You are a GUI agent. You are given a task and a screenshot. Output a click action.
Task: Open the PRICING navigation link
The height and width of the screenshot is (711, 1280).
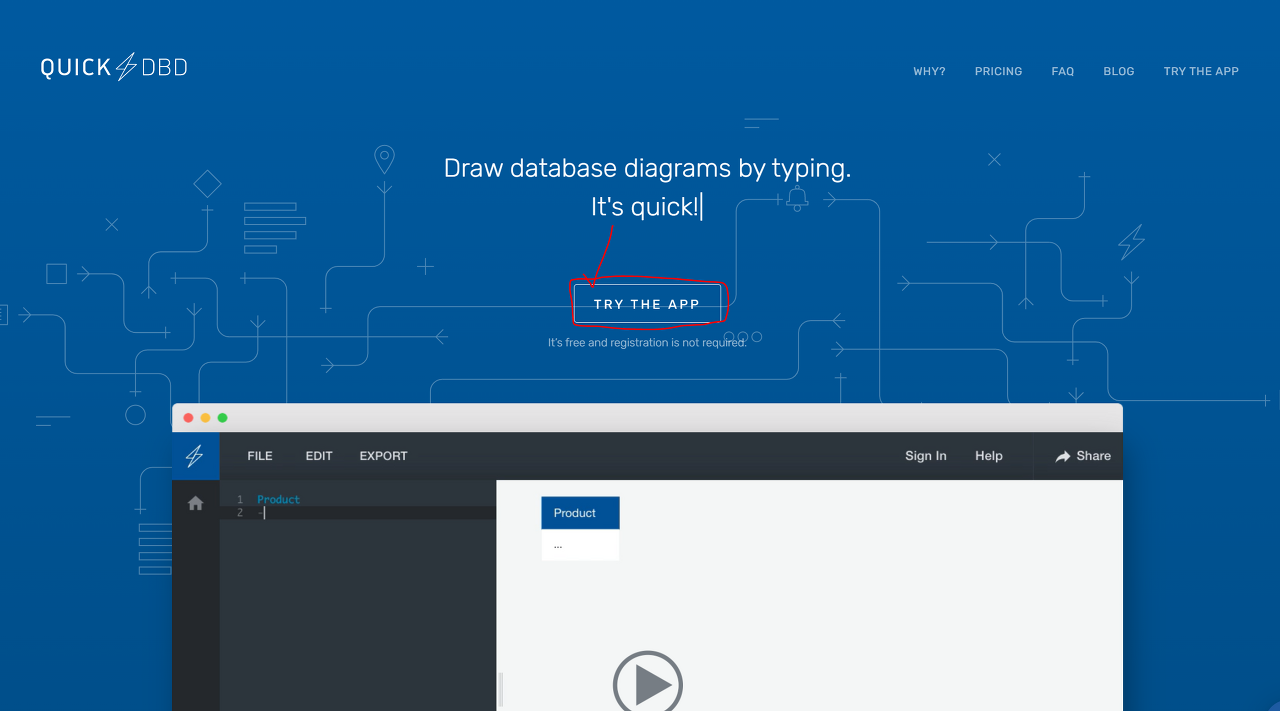pyautogui.click(x=998, y=72)
